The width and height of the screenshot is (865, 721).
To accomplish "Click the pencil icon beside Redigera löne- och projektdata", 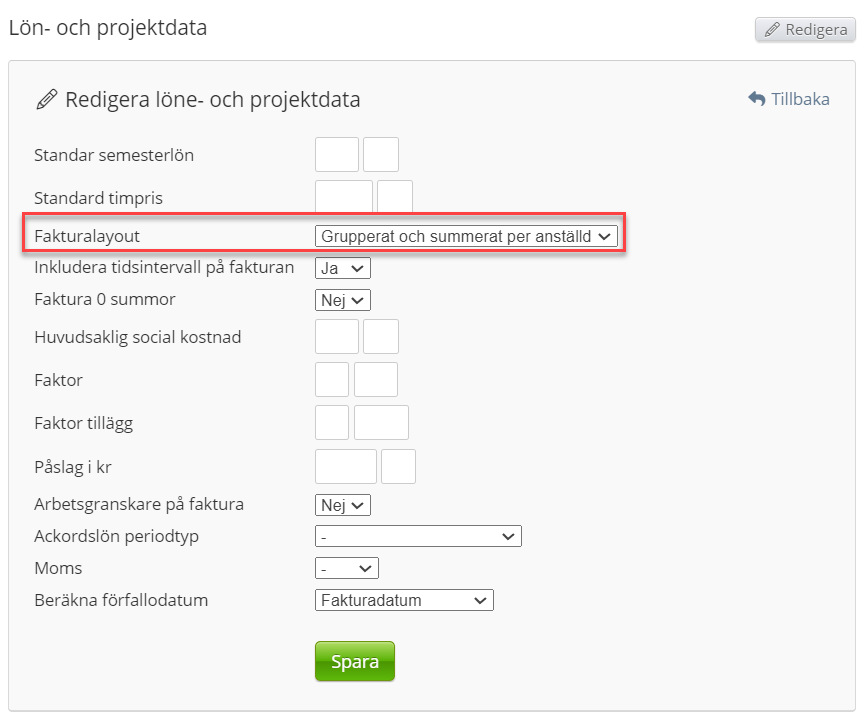I will tap(46, 100).
